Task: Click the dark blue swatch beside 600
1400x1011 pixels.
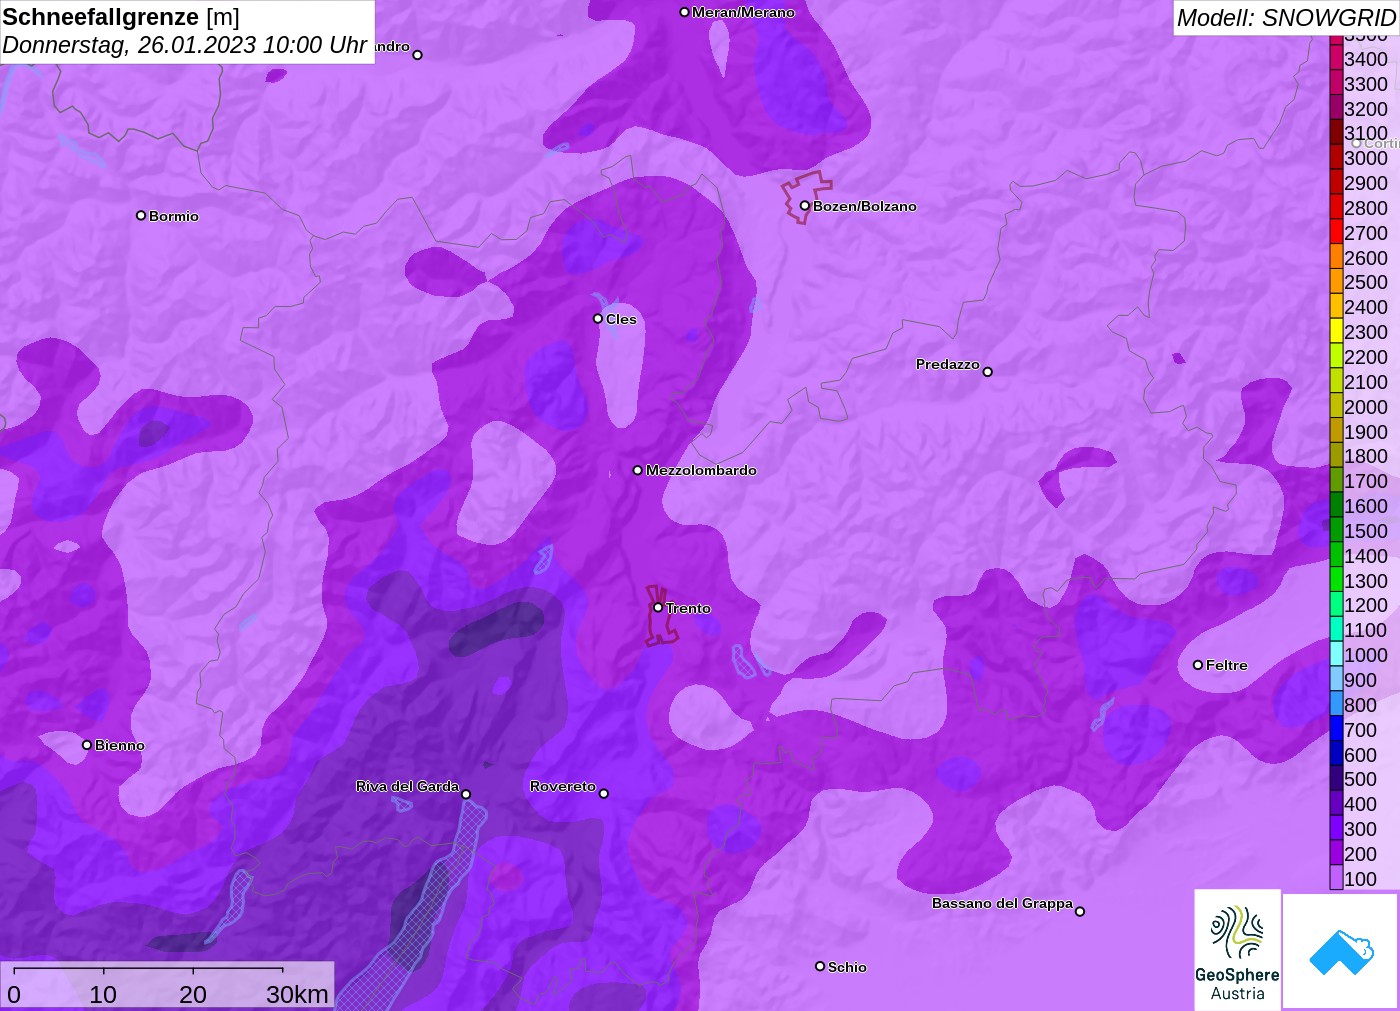Action: coord(1336,754)
